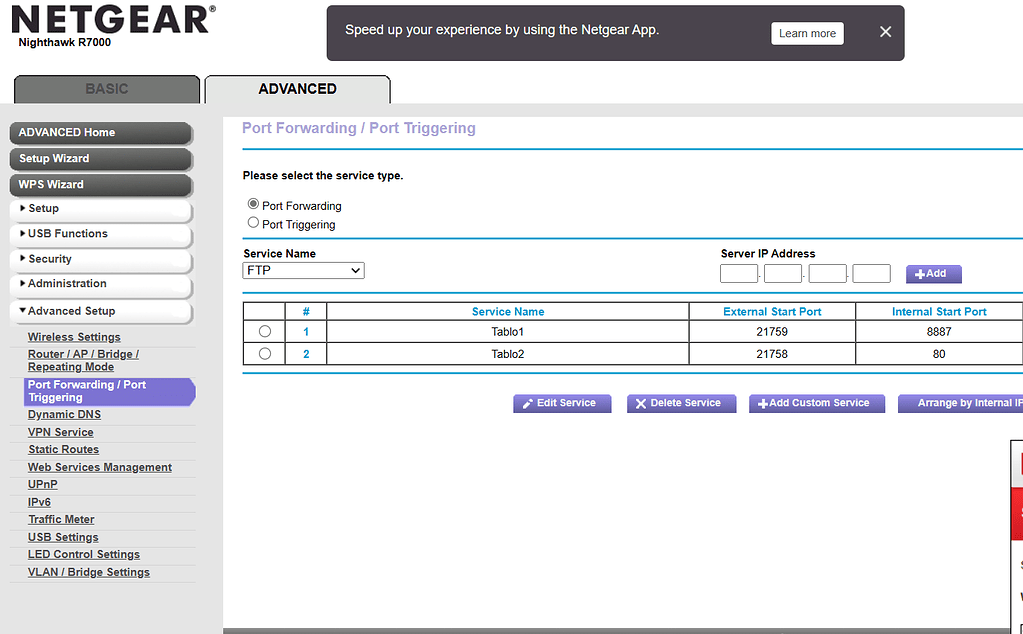Screen dimensions: 1023x634
Task: Click the NETGEAR logo
Action: click(114, 20)
